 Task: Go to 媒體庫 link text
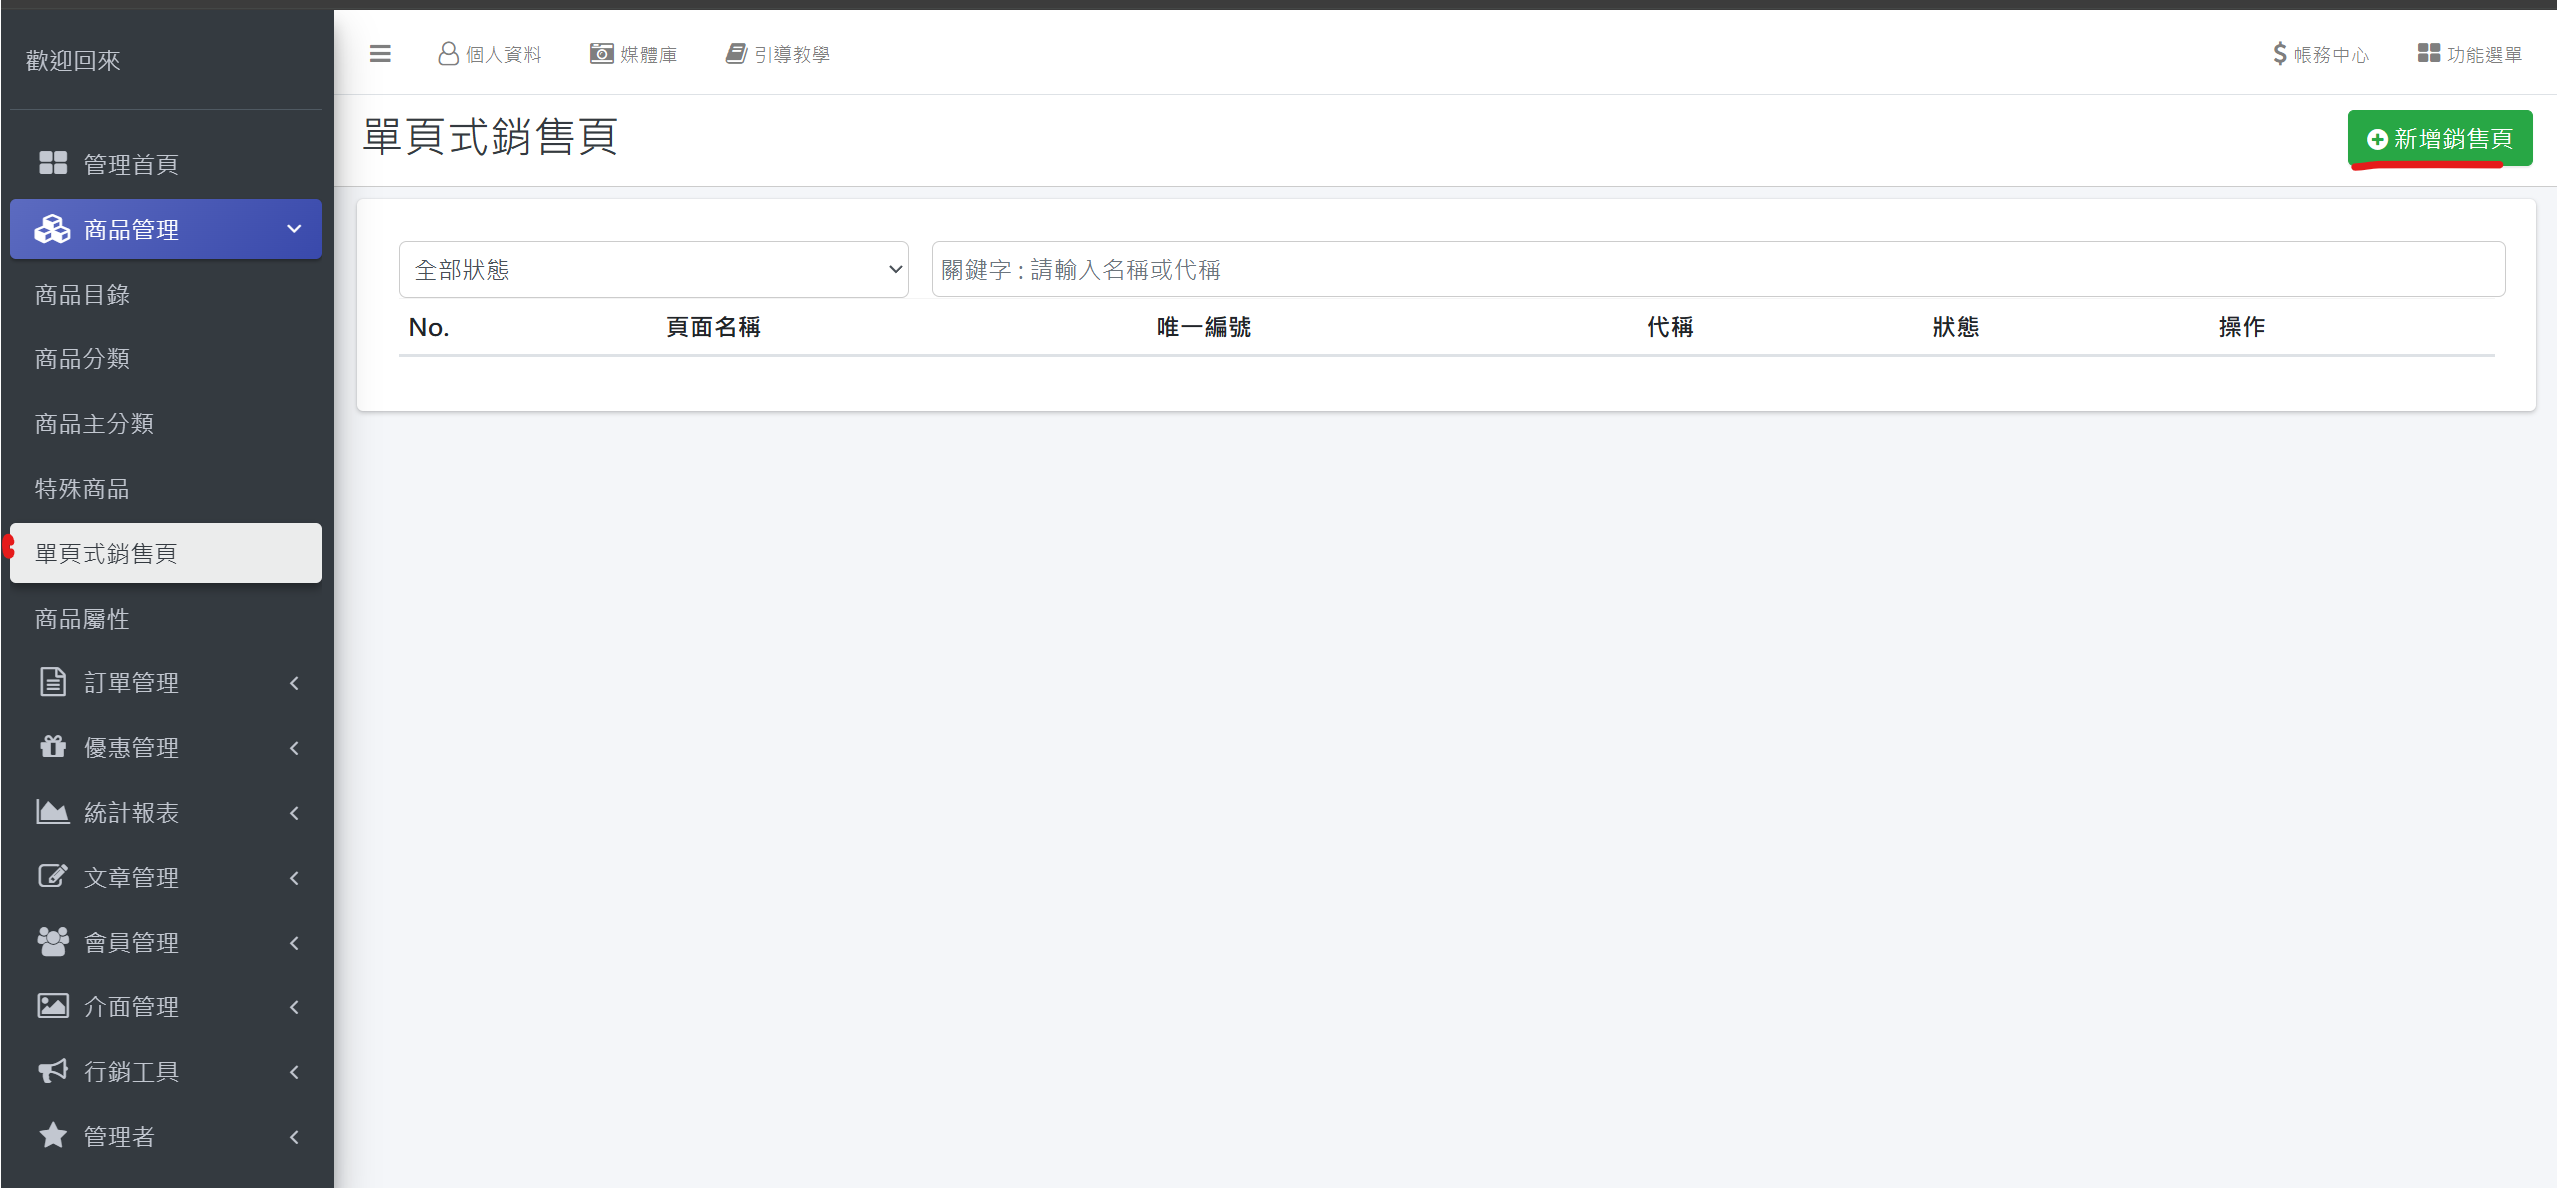pos(649,55)
